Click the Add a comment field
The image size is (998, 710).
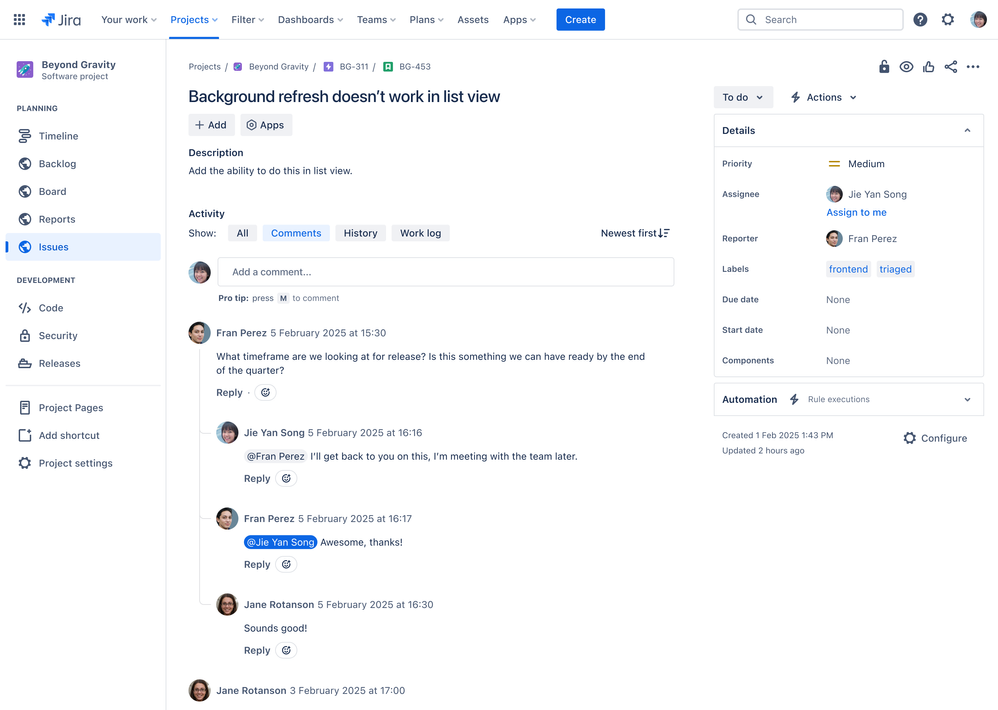pyautogui.click(x=445, y=272)
